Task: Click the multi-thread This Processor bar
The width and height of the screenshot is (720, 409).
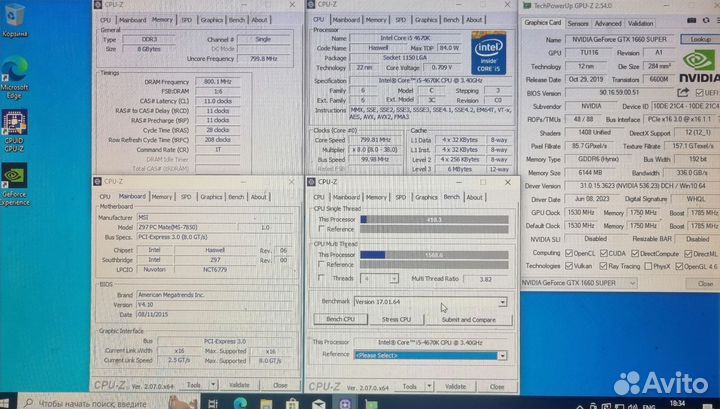Action: (434, 255)
